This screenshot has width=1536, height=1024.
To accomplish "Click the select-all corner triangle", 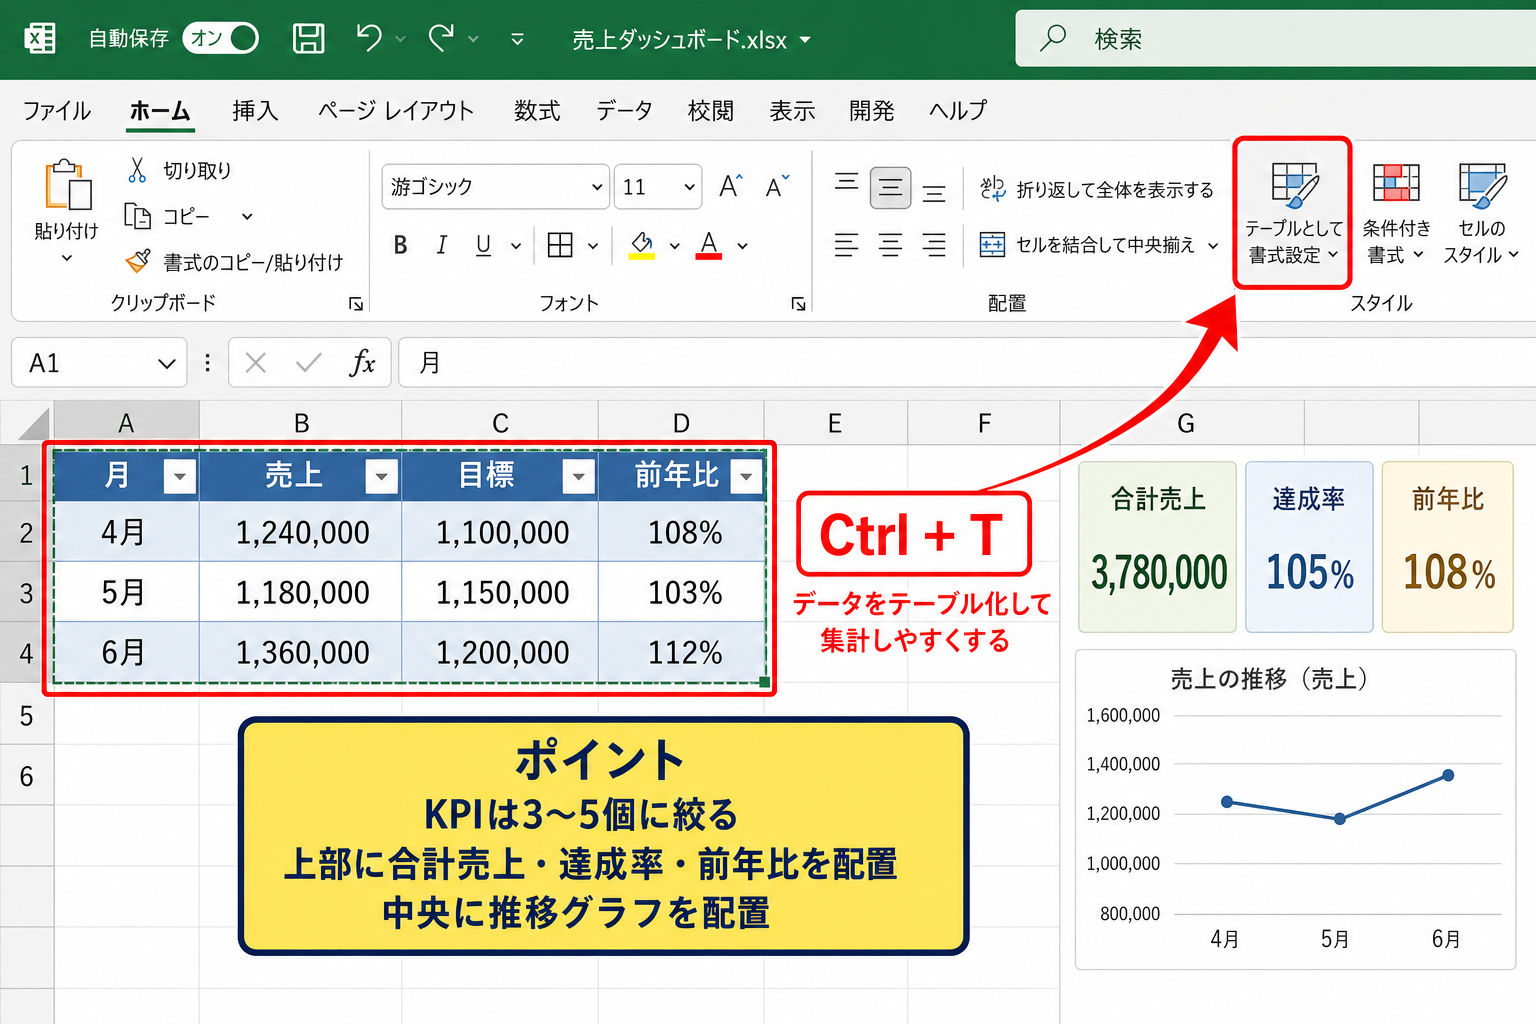I will point(33,424).
